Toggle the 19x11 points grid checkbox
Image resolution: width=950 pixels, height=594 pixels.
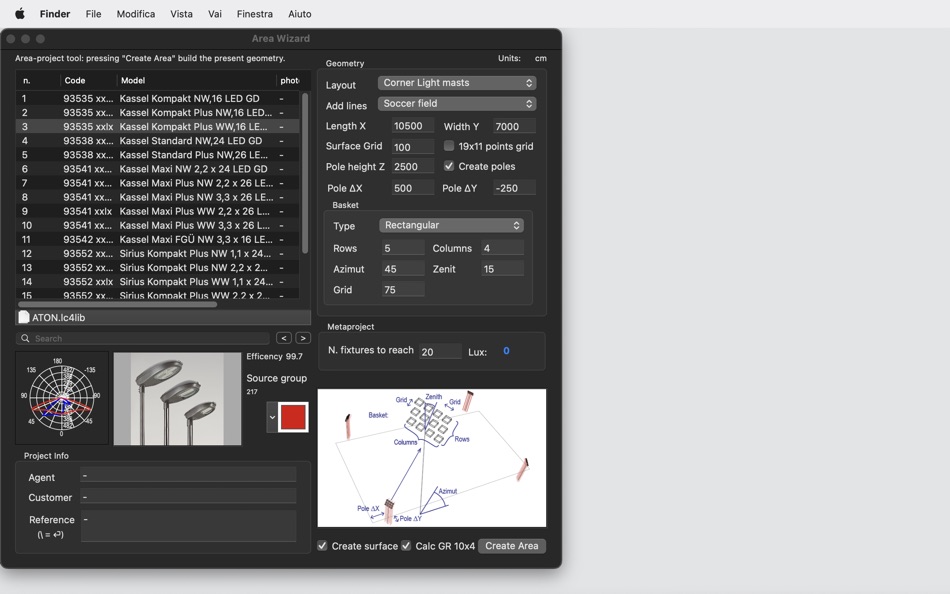pos(449,145)
